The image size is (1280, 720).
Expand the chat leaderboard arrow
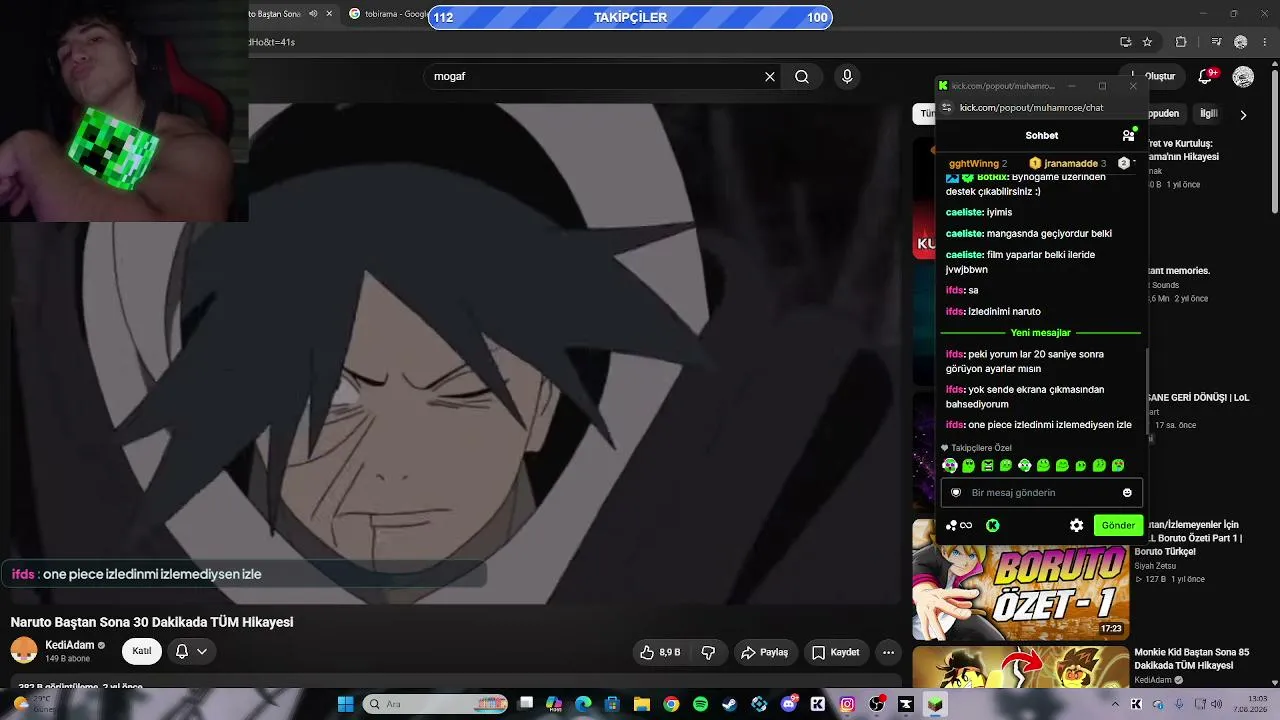click(1134, 163)
